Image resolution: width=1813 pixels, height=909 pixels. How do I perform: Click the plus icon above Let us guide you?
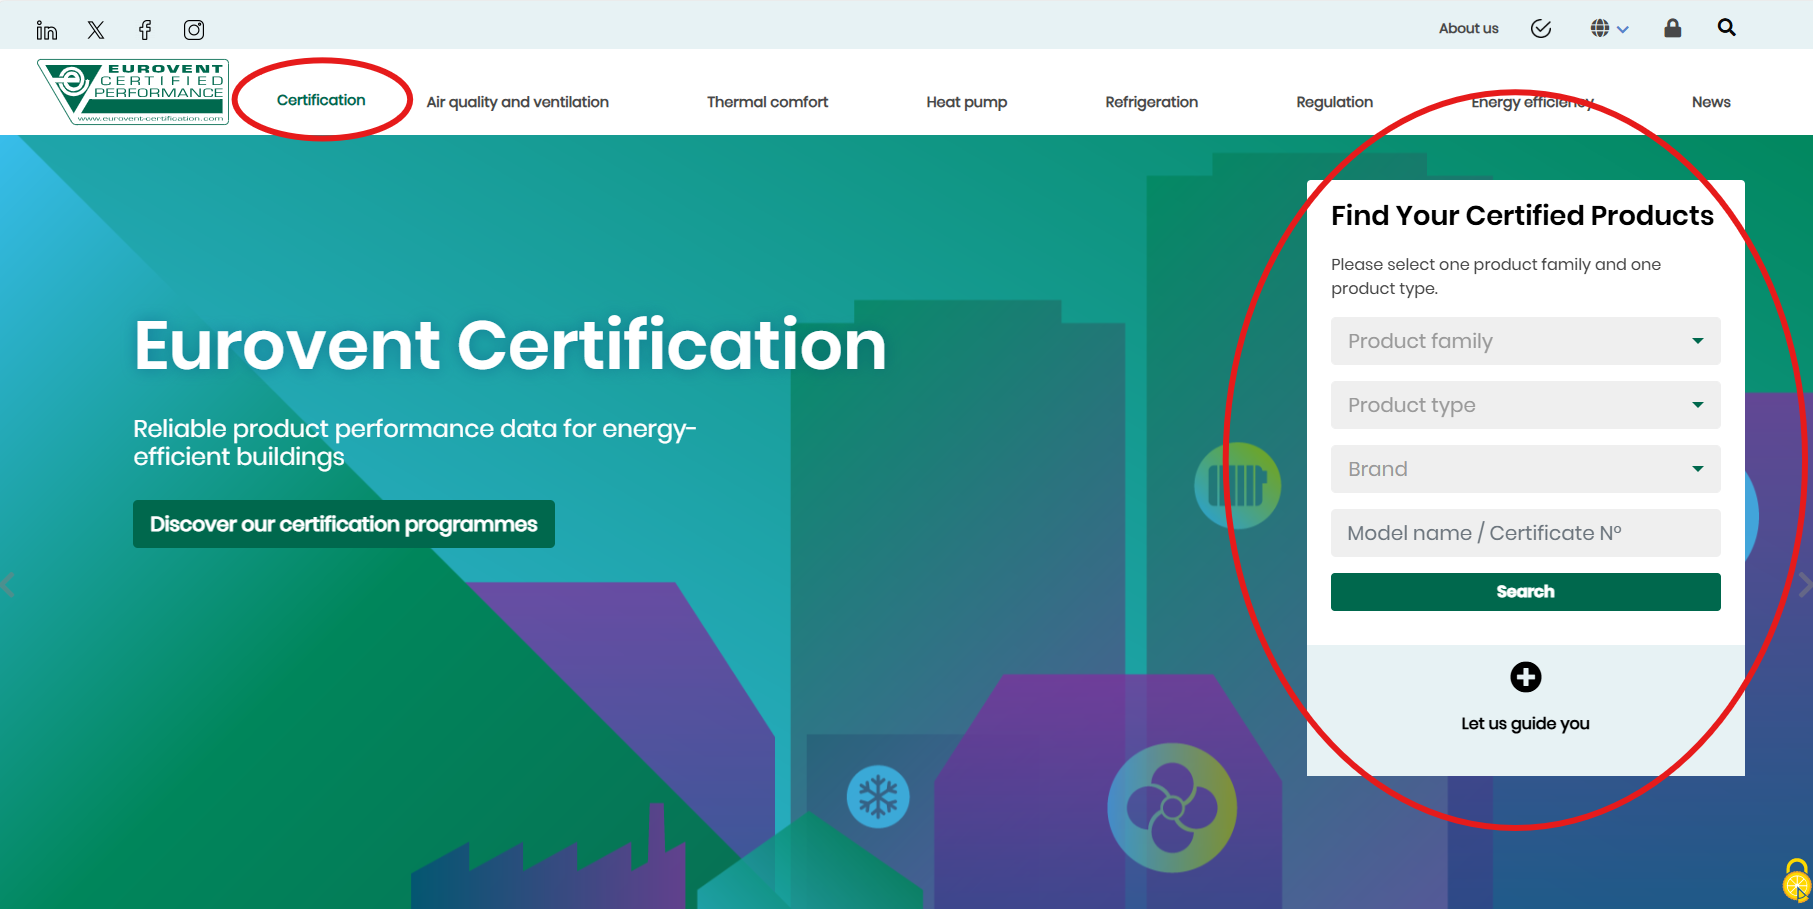pos(1526,677)
